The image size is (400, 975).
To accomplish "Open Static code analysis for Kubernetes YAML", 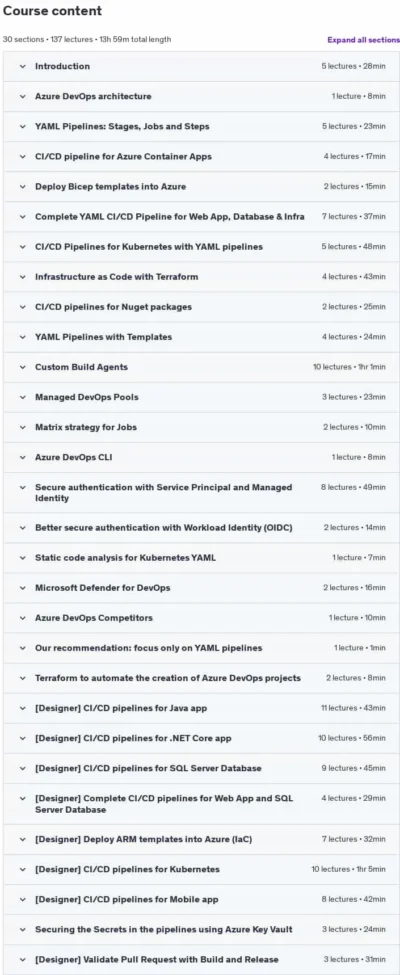I will [x=125, y=558].
